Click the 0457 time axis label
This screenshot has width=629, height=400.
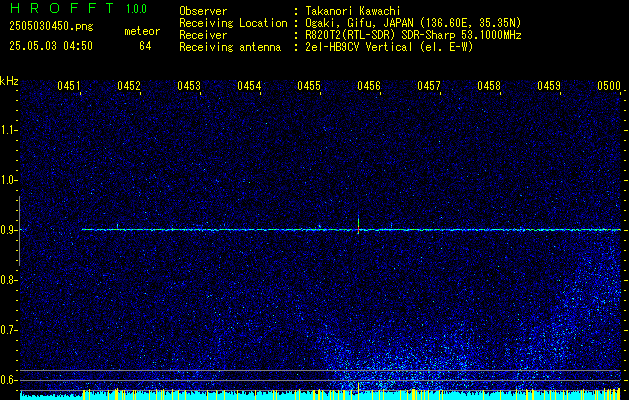(429, 85)
